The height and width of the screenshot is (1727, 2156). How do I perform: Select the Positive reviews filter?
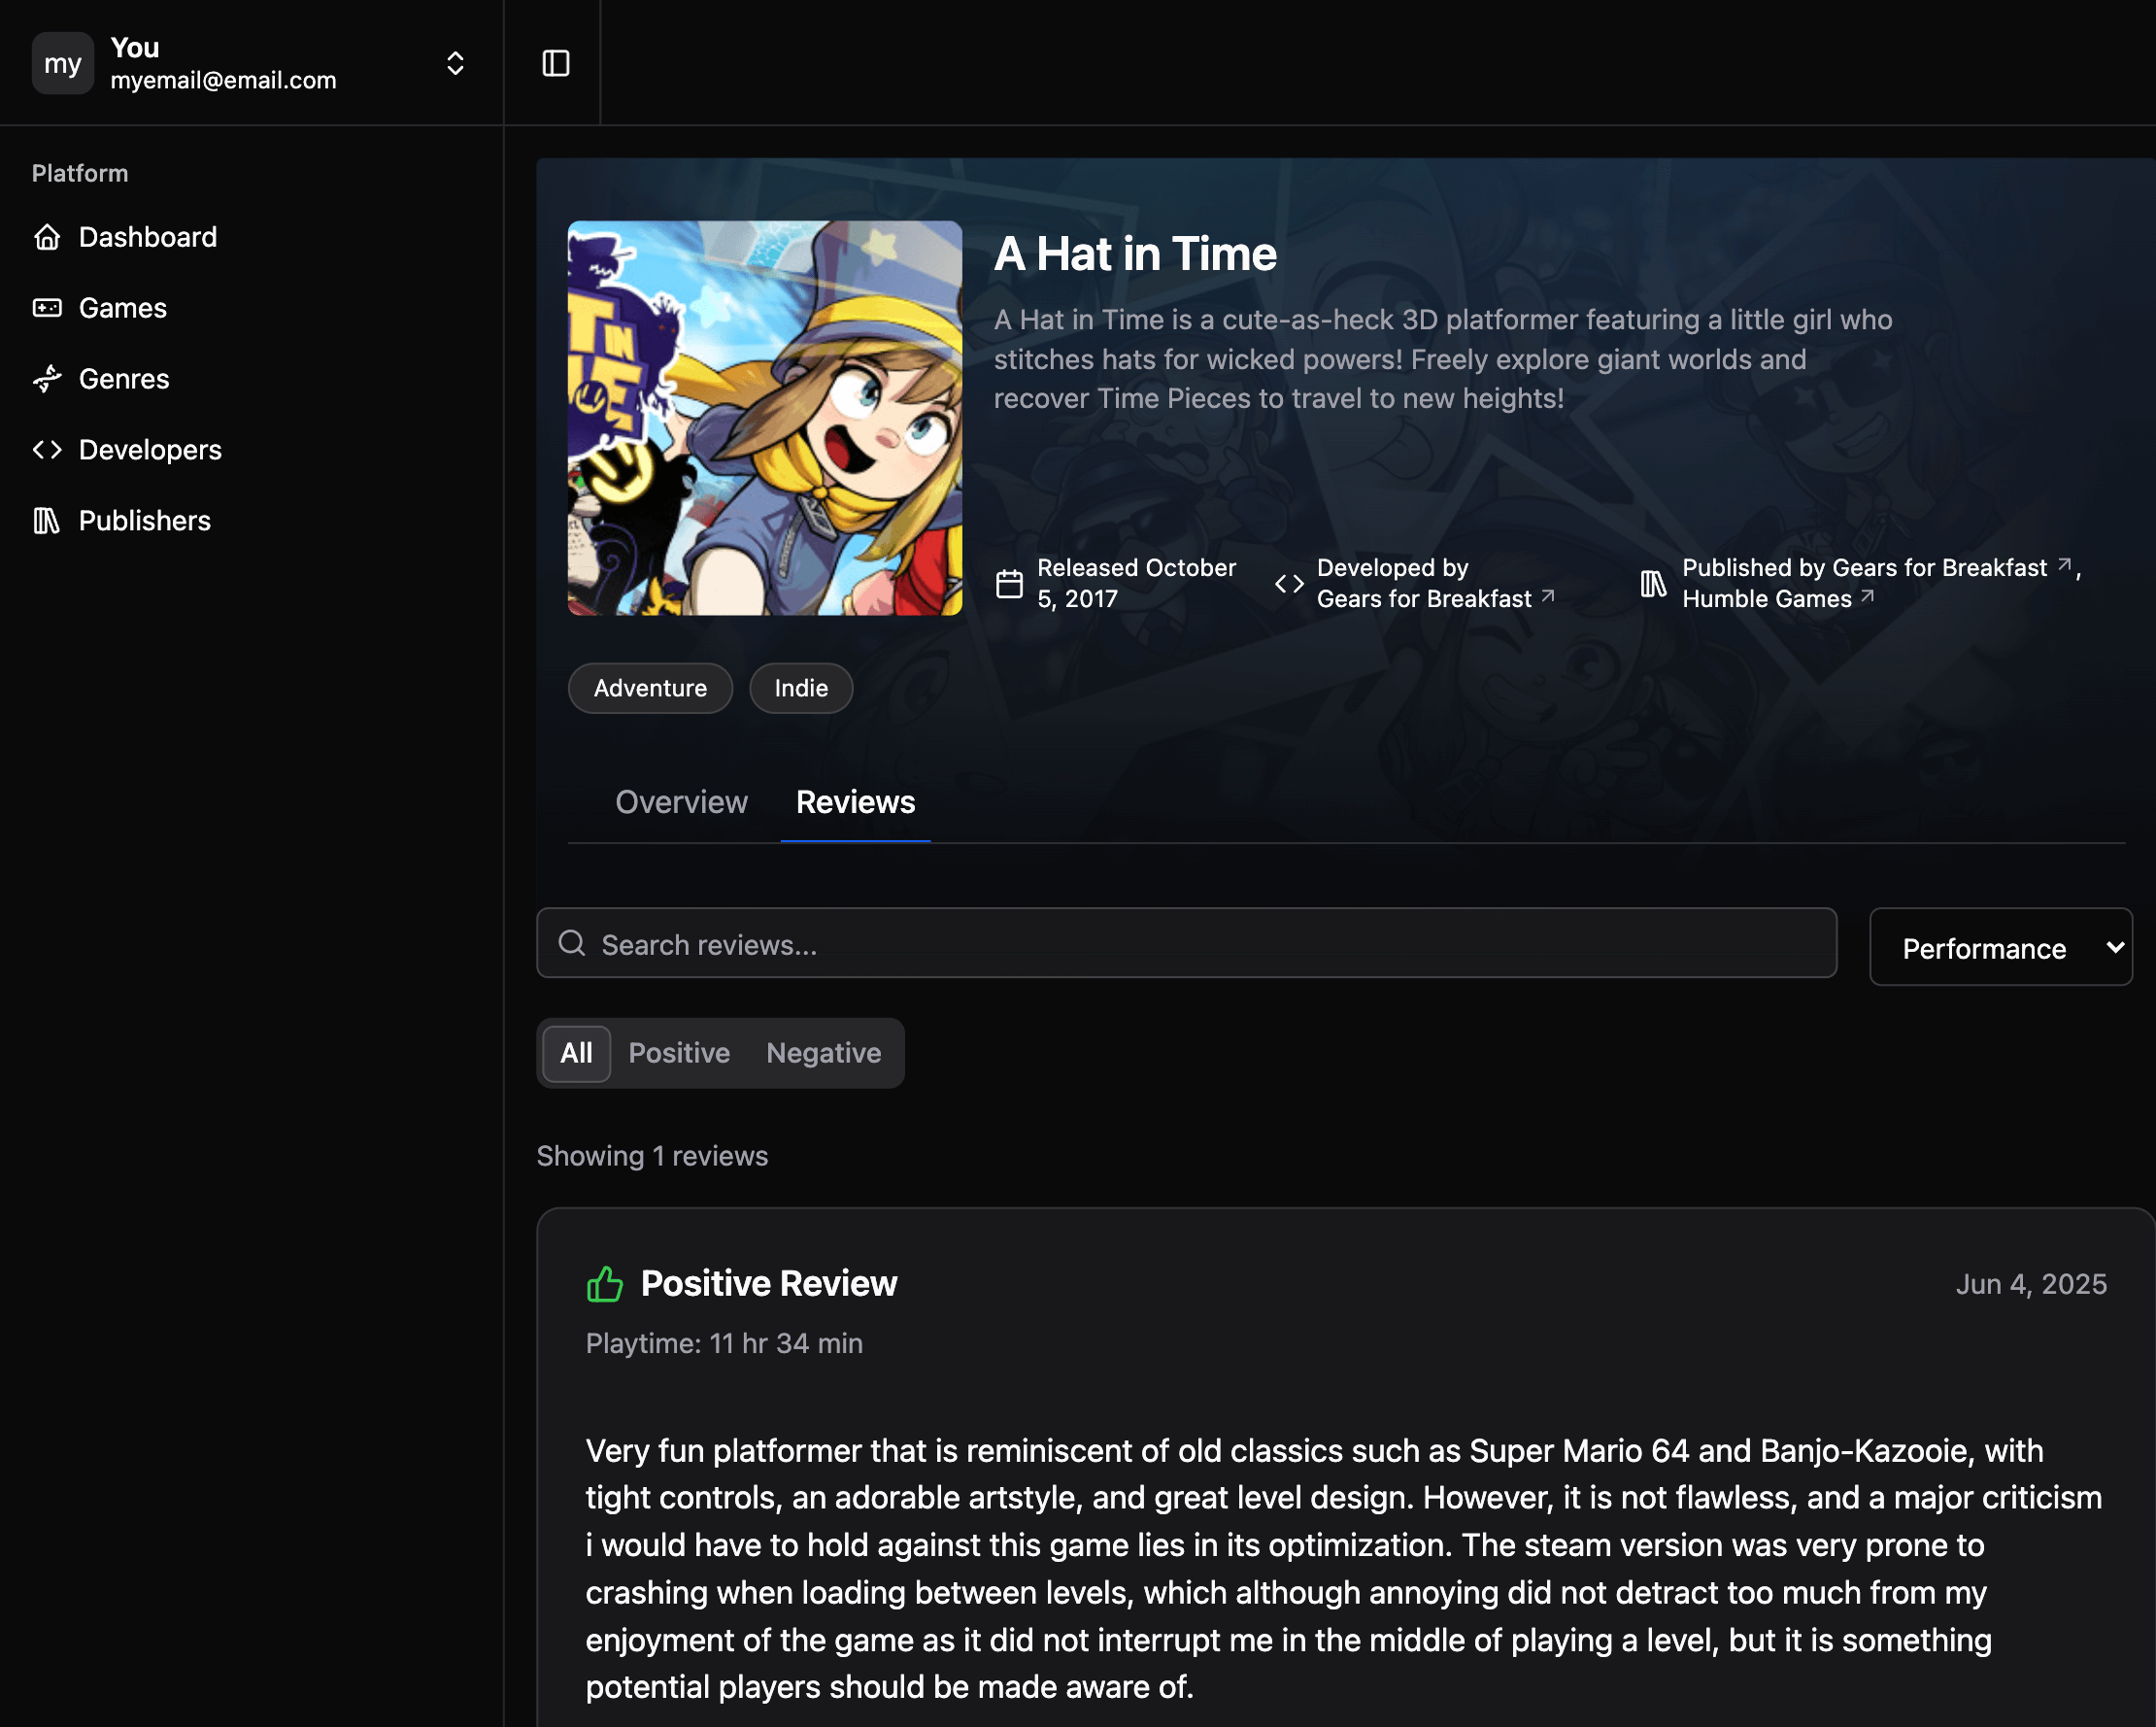[679, 1053]
